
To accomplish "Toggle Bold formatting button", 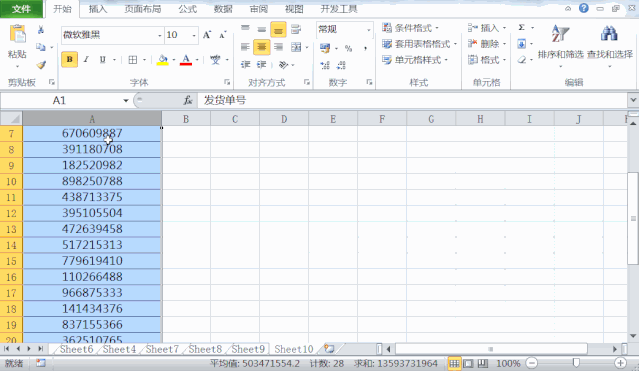I will pyautogui.click(x=70, y=60).
